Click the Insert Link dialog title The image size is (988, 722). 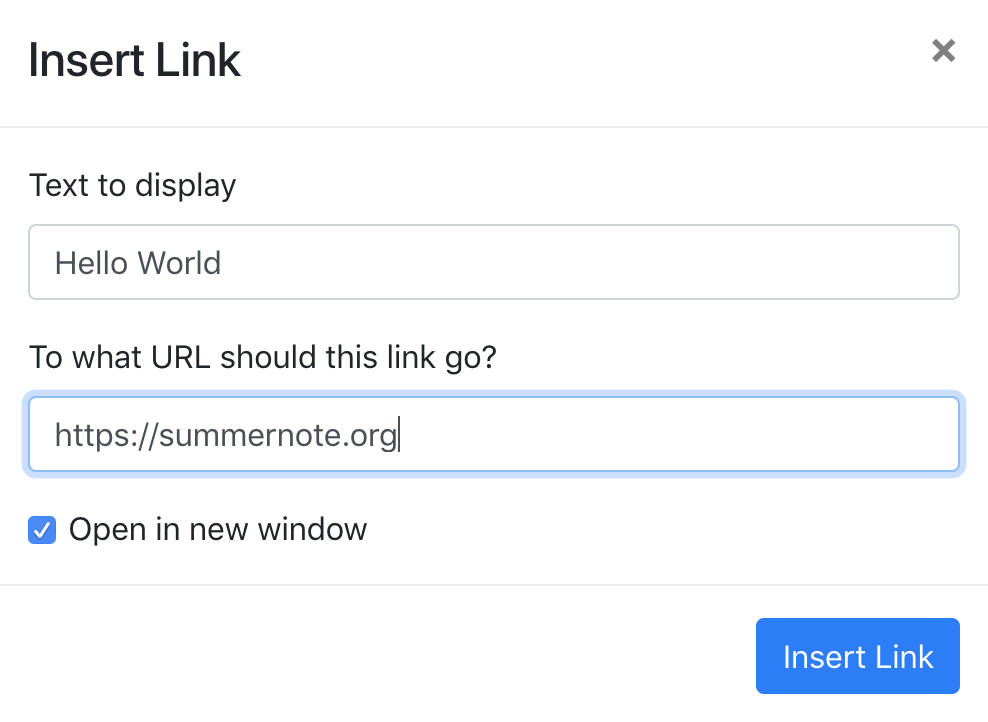(x=135, y=60)
